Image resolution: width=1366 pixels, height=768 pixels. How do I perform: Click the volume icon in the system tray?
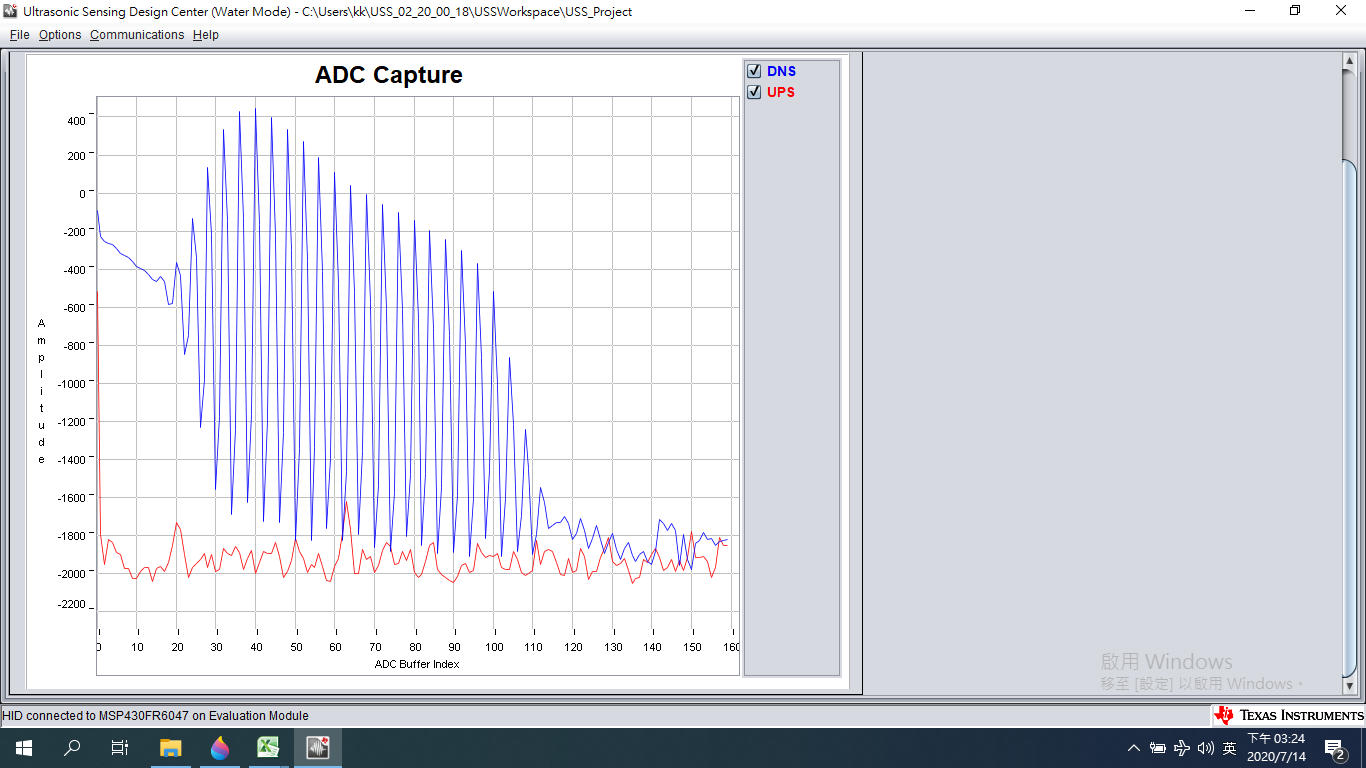click(x=1205, y=748)
